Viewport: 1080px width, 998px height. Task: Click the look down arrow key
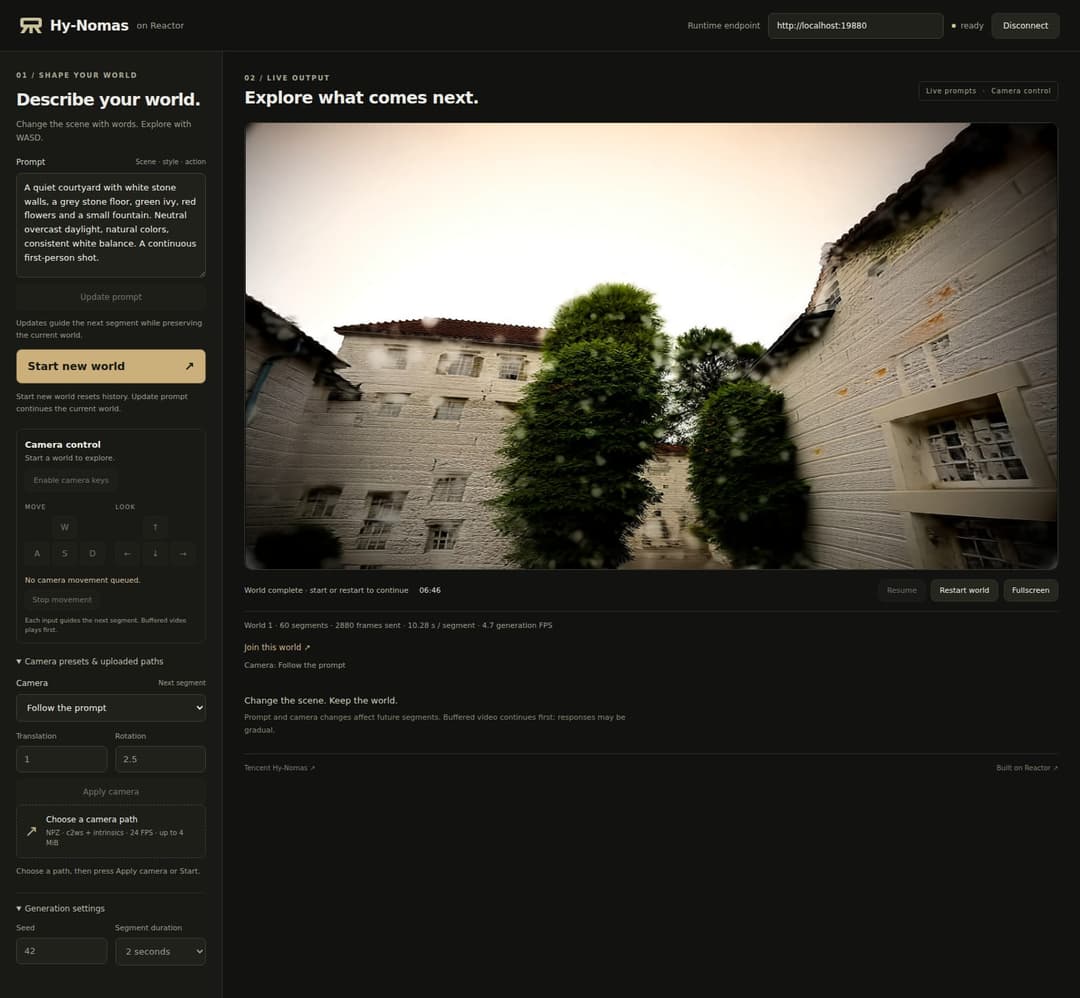point(155,553)
